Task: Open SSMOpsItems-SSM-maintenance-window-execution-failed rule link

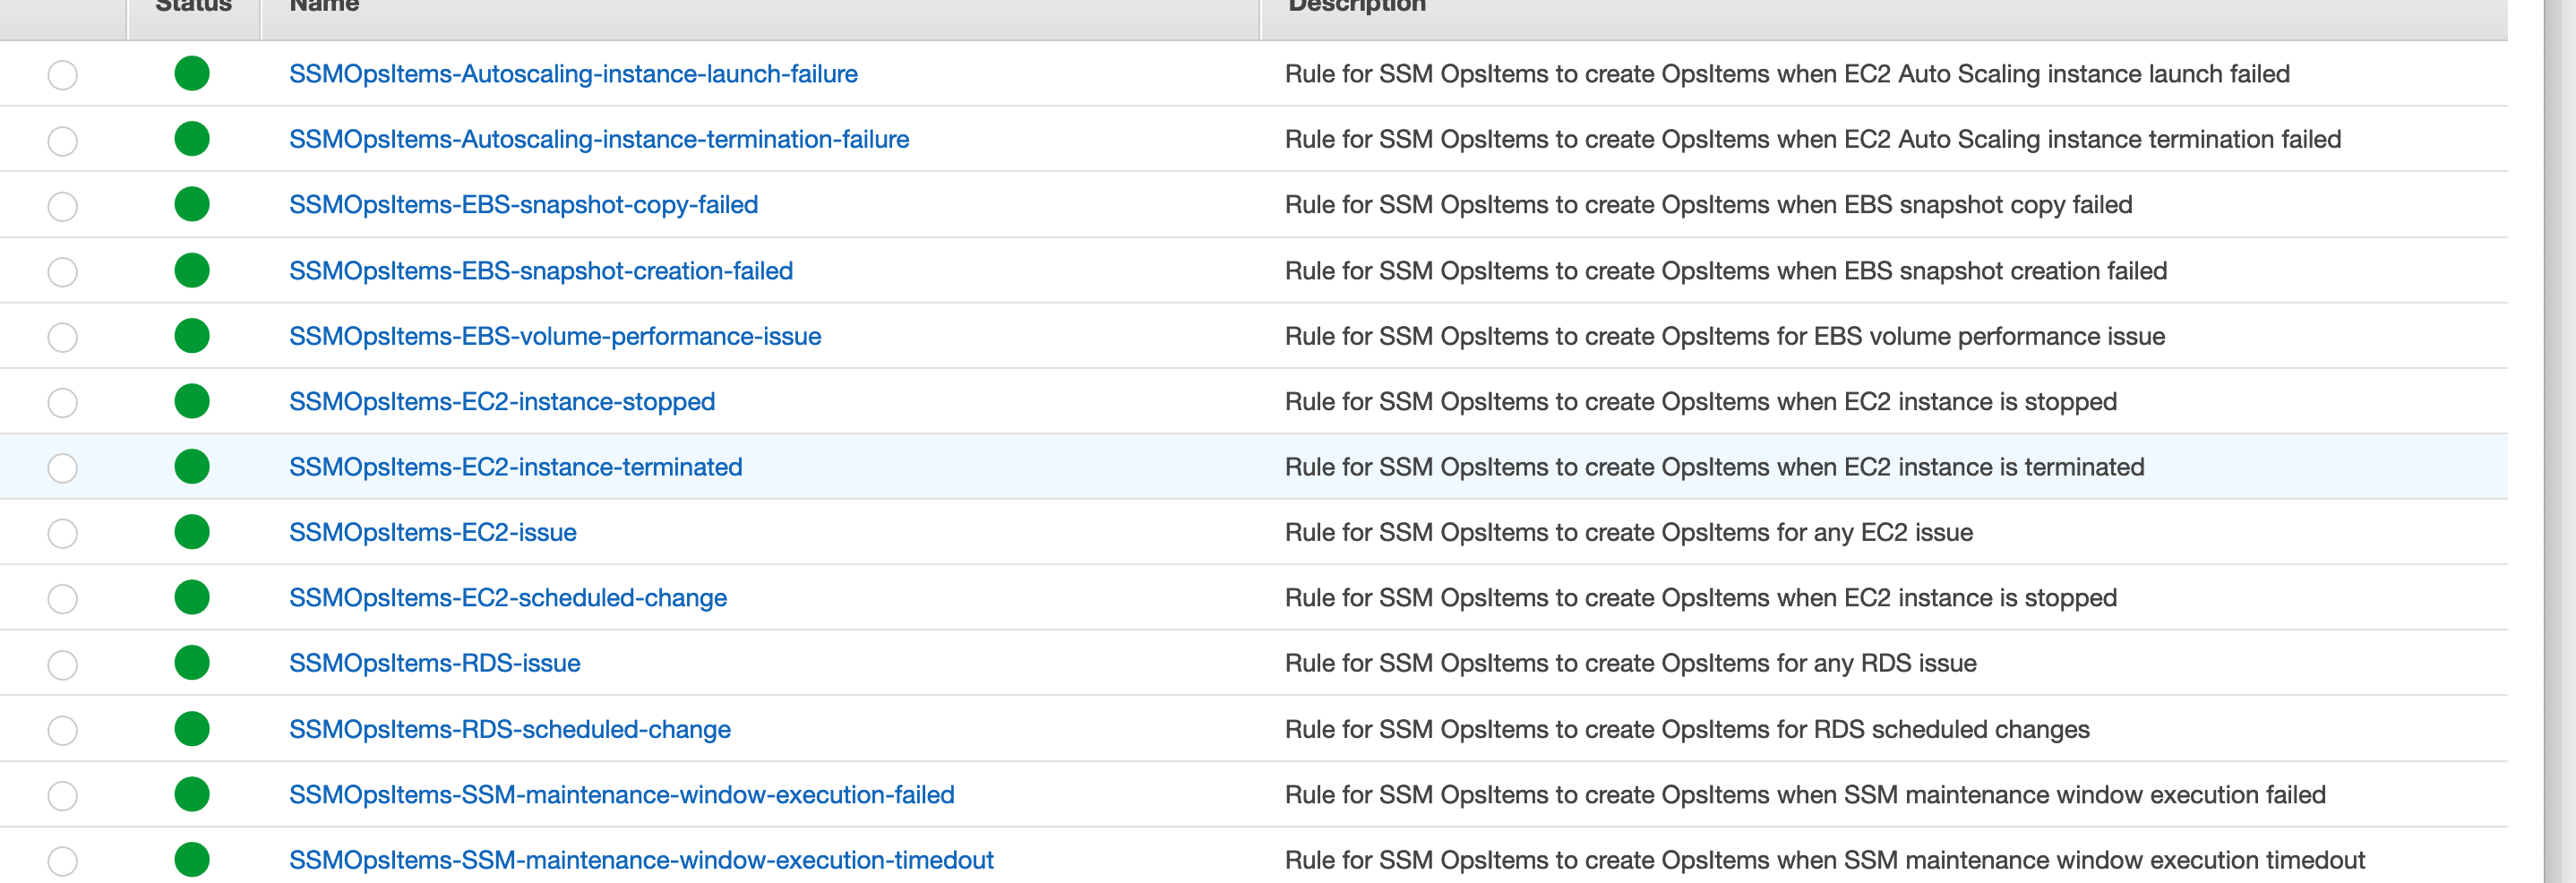Action: [622, 795]
